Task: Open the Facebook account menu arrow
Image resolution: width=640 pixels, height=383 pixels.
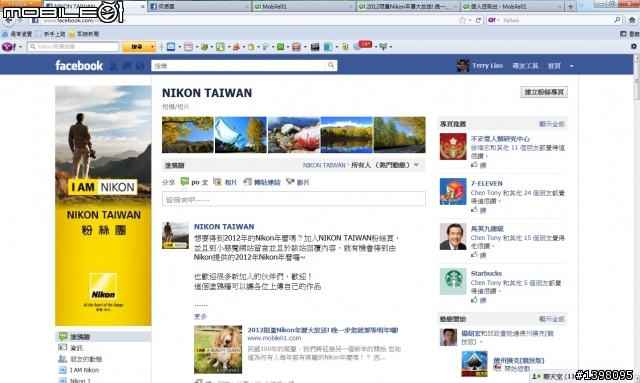Action: (x=571, y=66)
